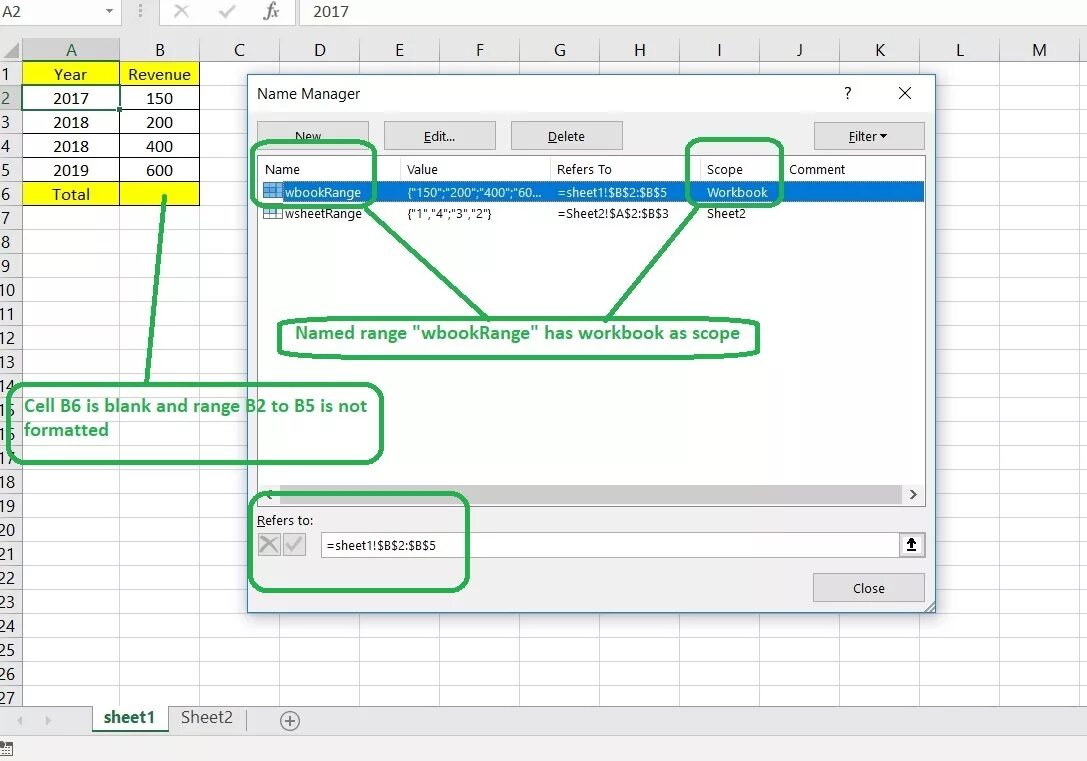The height and width of the screenshot is (761, 1087).
Task: Click the Enter checkmark in the formula bar
Action: pyautogui.click(x=224, y=13)
